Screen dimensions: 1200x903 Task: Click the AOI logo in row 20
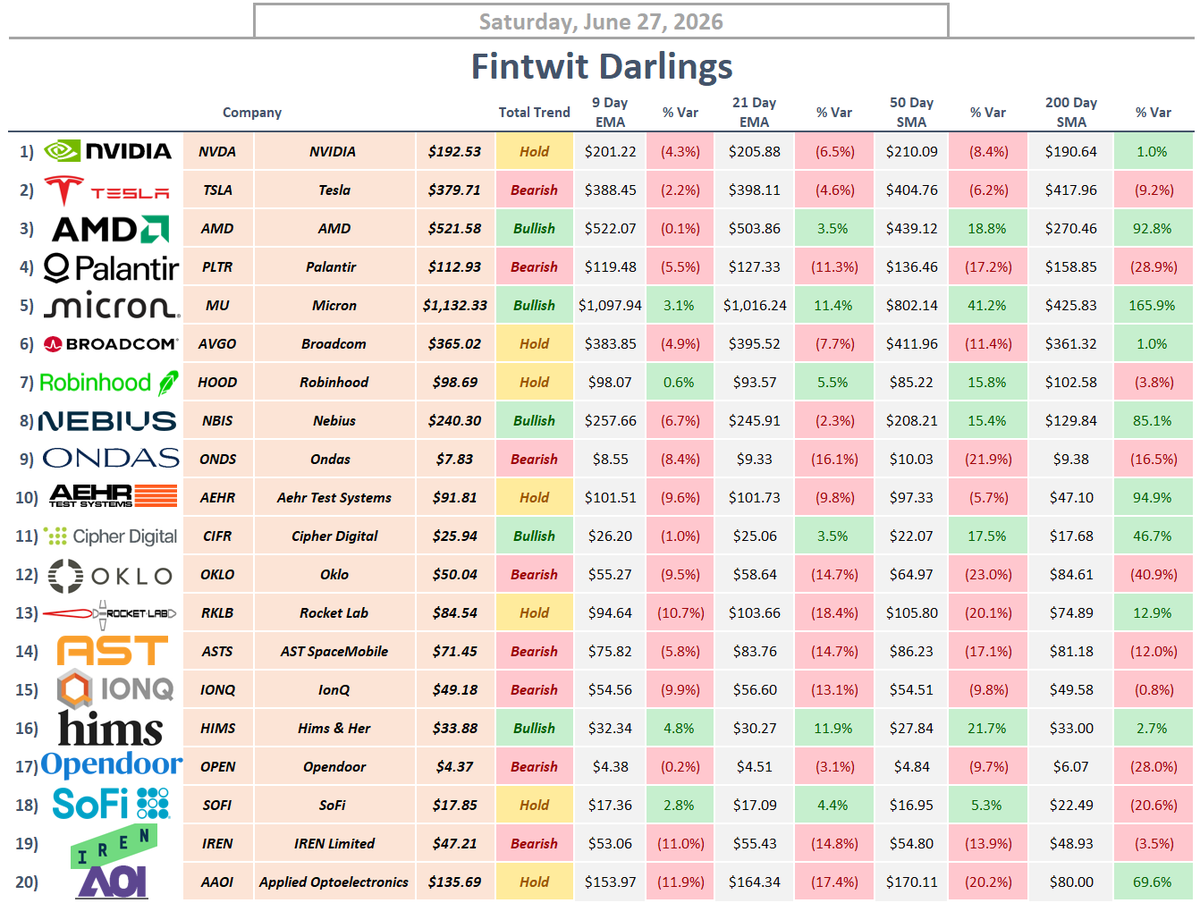tap(113, 882)
